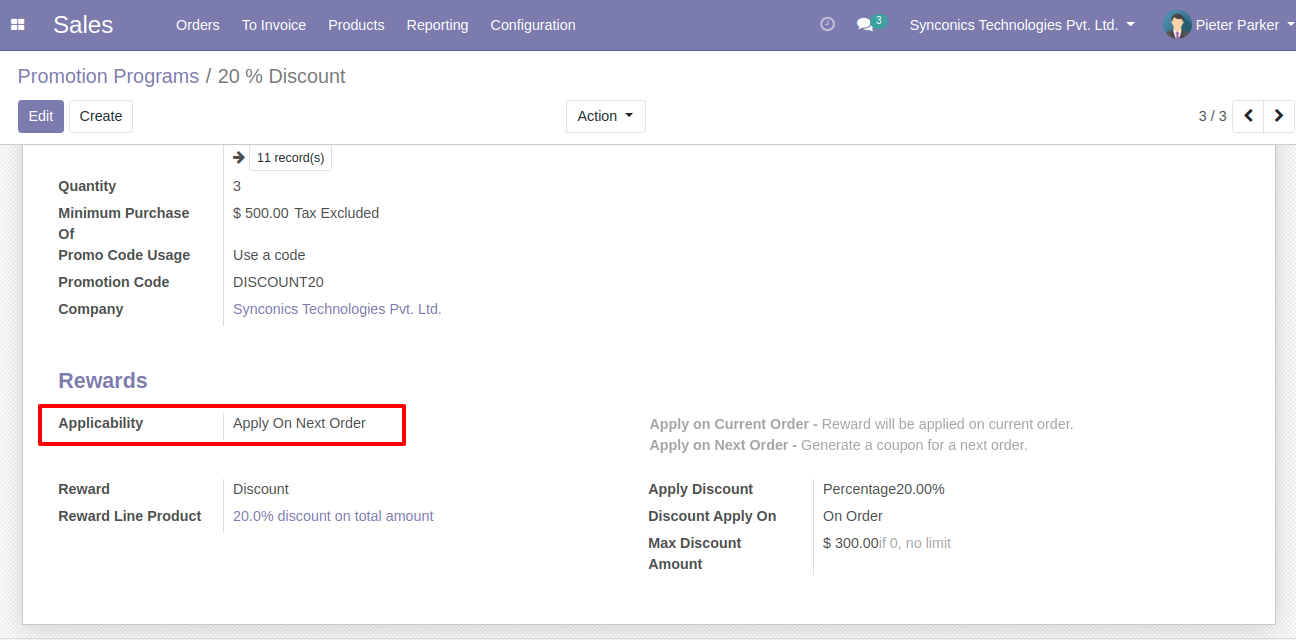
Task: Open the Configuration menu
Action: coord(532,25)
